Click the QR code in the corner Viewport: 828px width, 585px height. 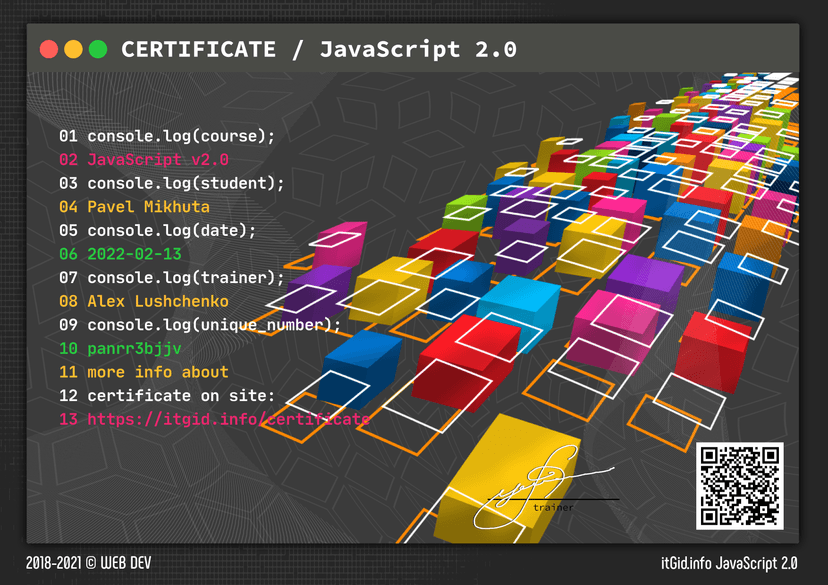741,486
